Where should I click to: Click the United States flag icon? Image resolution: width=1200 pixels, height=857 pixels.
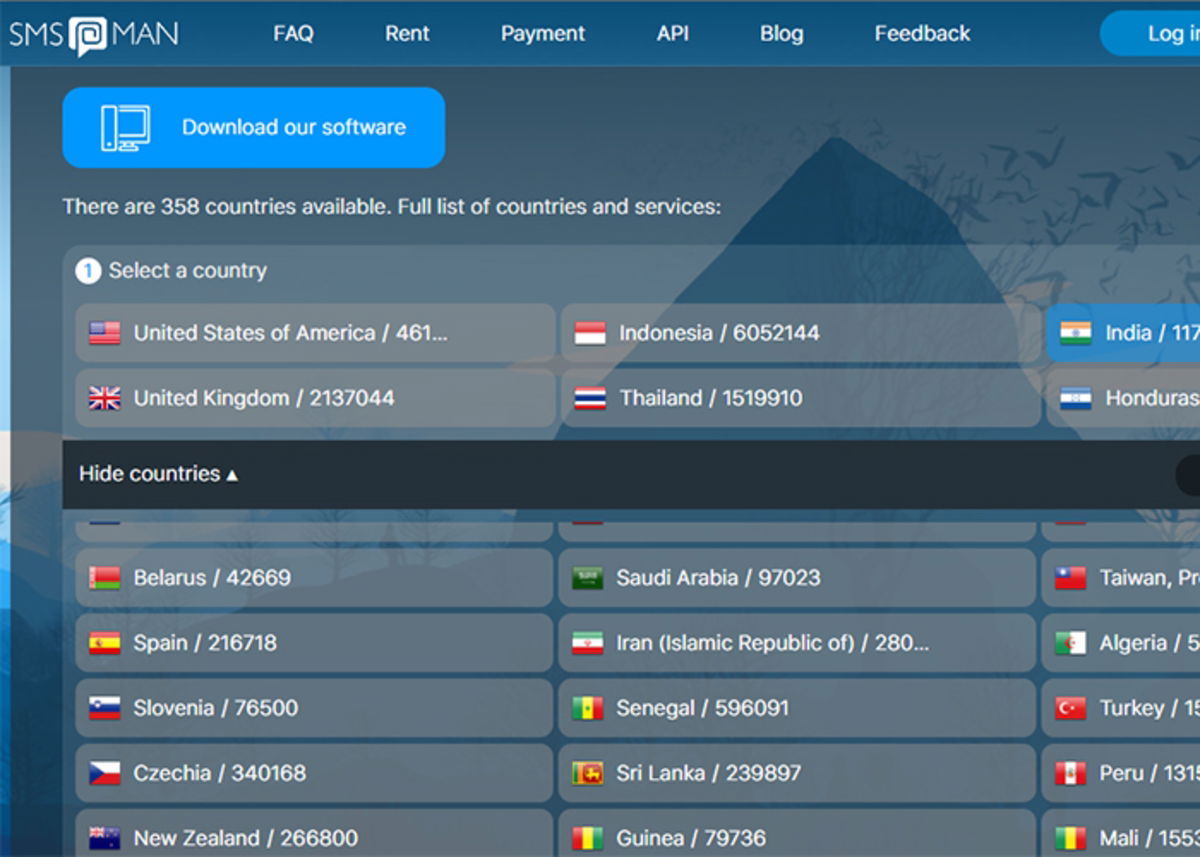pos(104,333)
